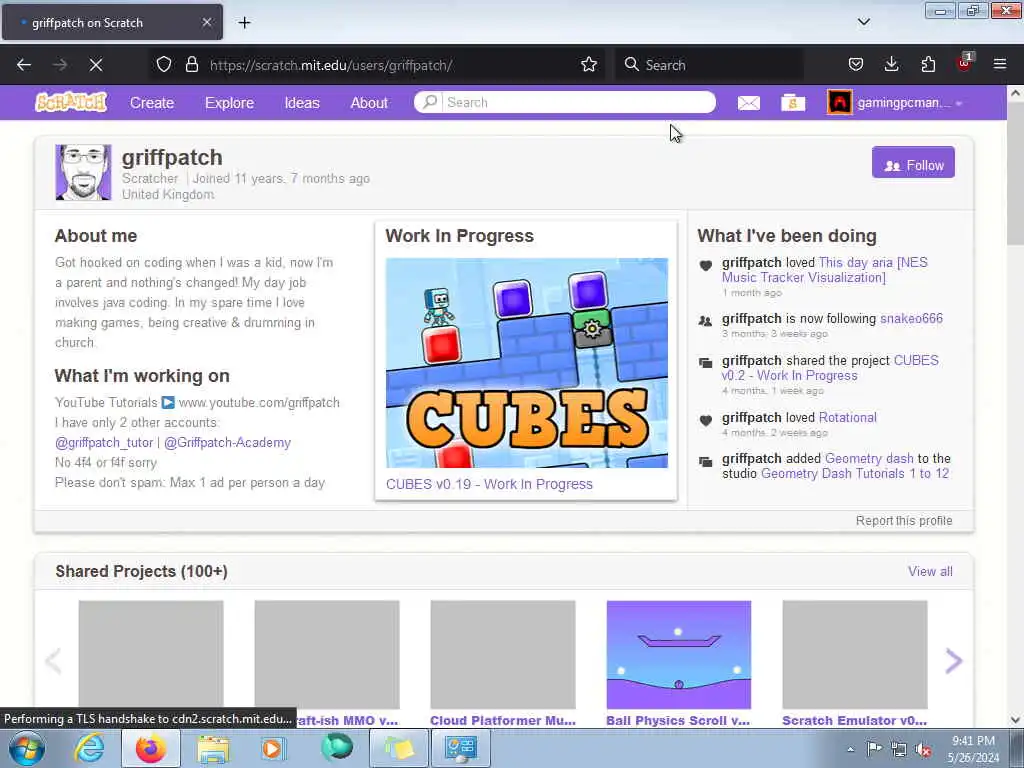Open the snakeo666 profile link
Image resolution: width=1024 pixels, height=768 pixels.
[911, 319]
